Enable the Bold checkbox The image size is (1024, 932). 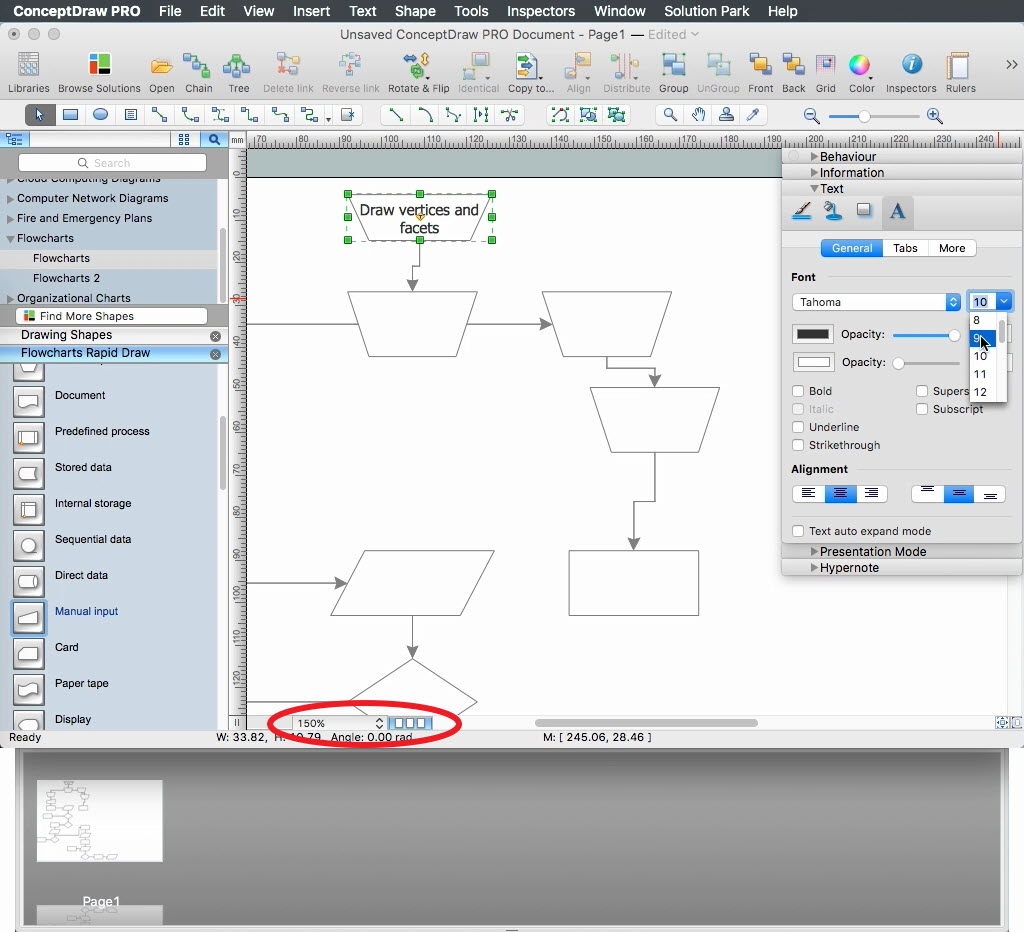pyautogui.click(x=798, y=391)
